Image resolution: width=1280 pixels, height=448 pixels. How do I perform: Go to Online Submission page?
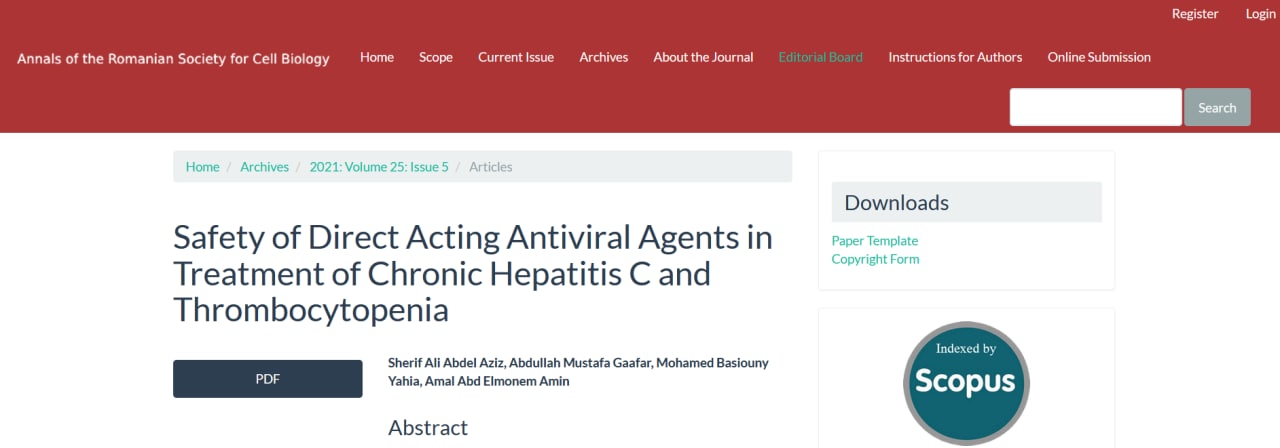(x=1099, y=57)
